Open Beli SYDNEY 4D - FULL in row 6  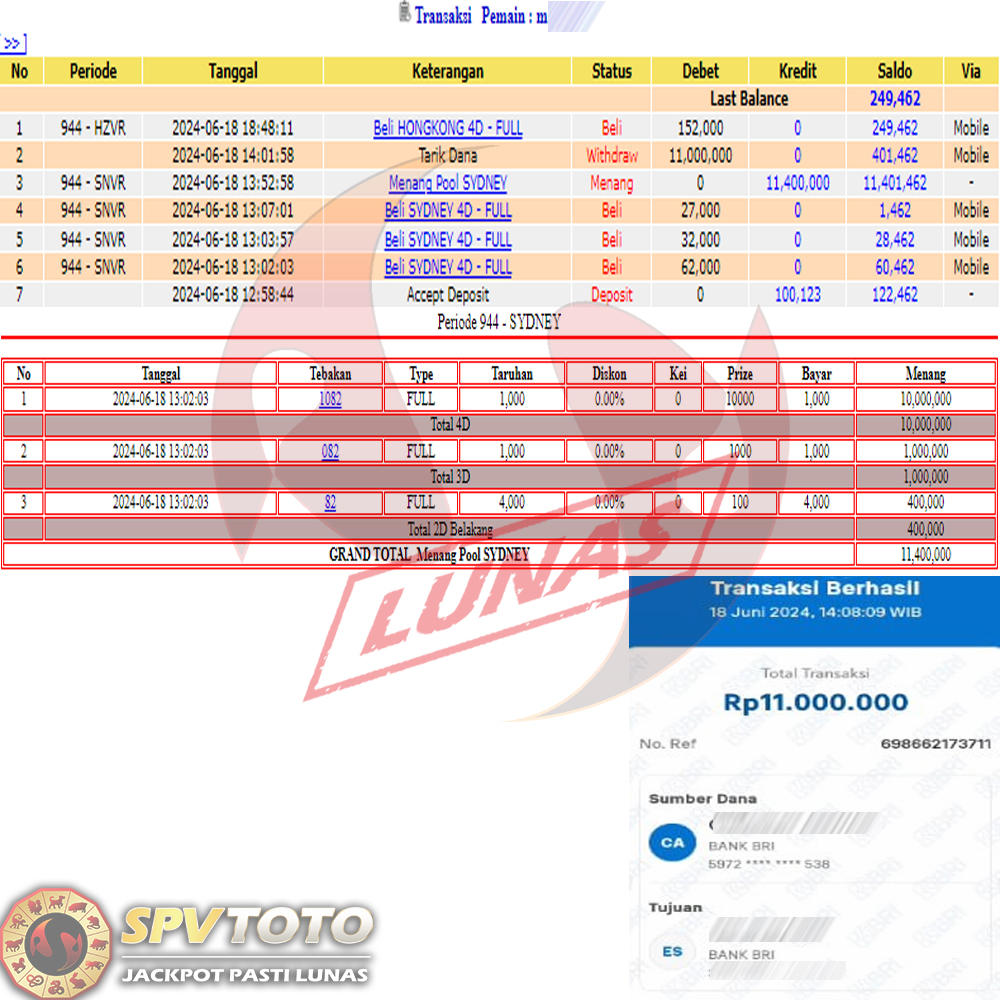coord(448,267)
